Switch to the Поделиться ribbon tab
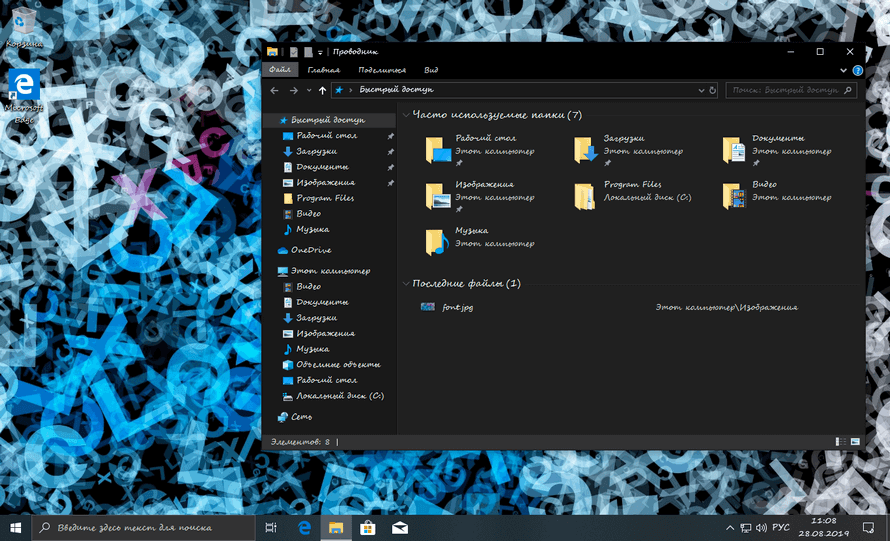The height and width of the screenshot is (541, 890). coord(382,70)
